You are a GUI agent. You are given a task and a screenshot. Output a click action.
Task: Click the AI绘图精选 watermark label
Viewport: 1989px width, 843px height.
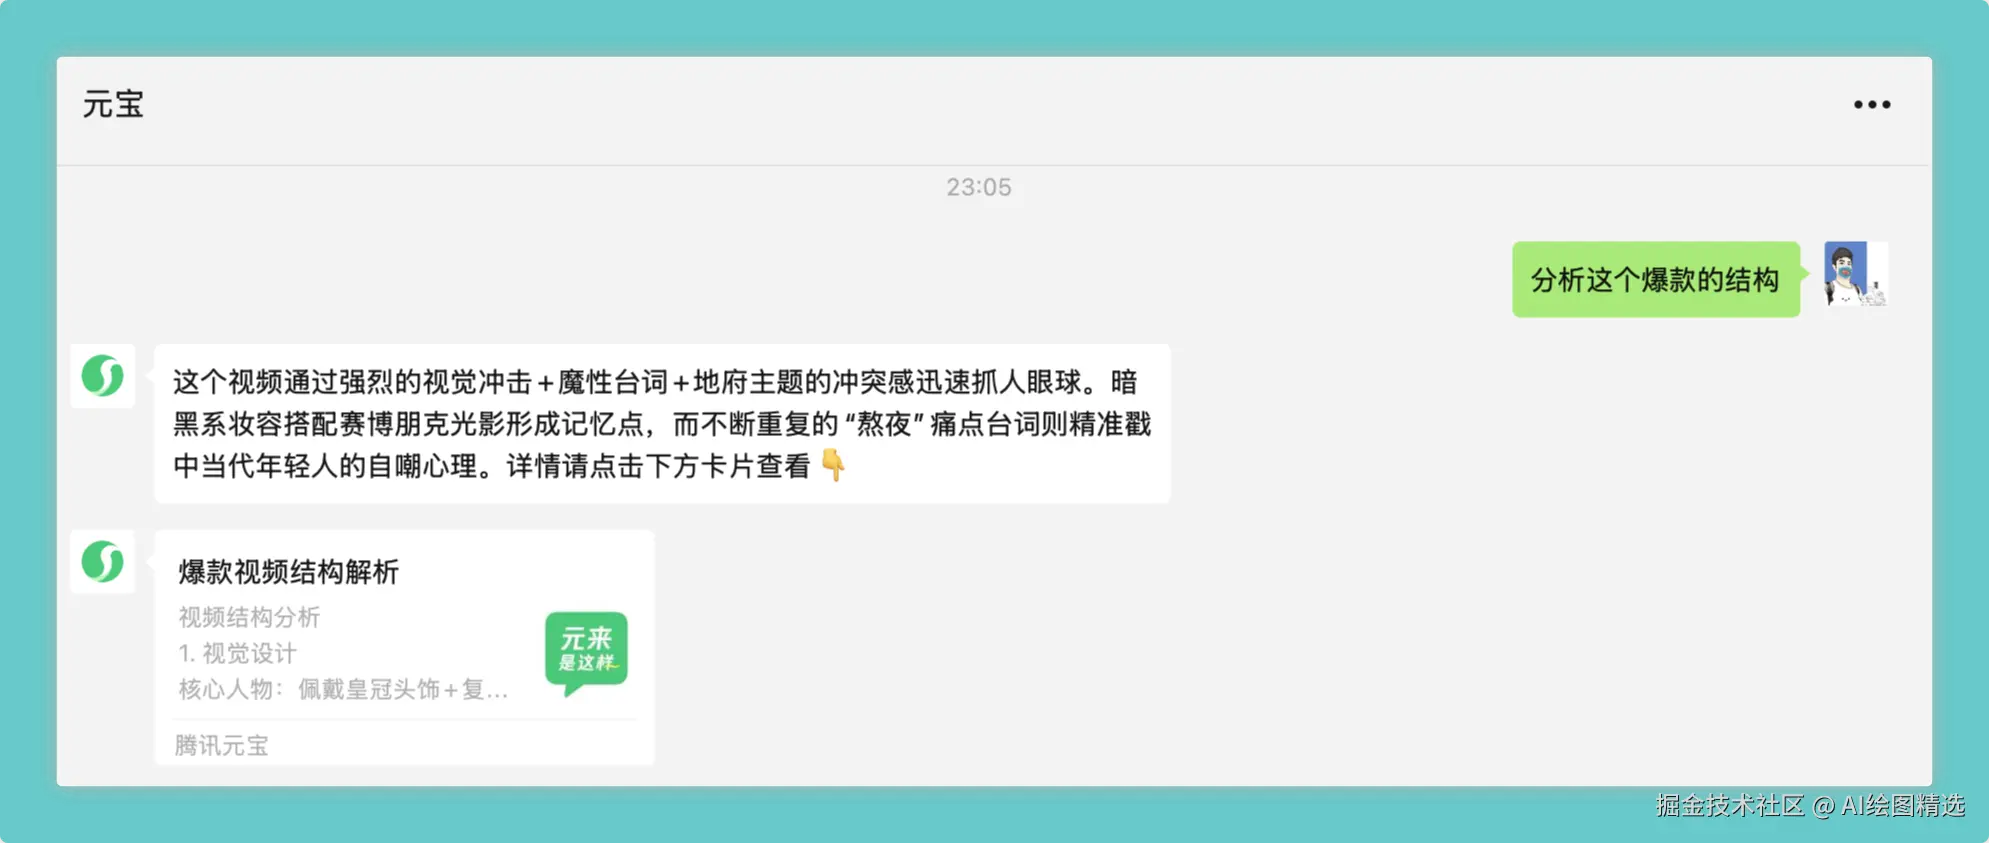click(1903, 806)
